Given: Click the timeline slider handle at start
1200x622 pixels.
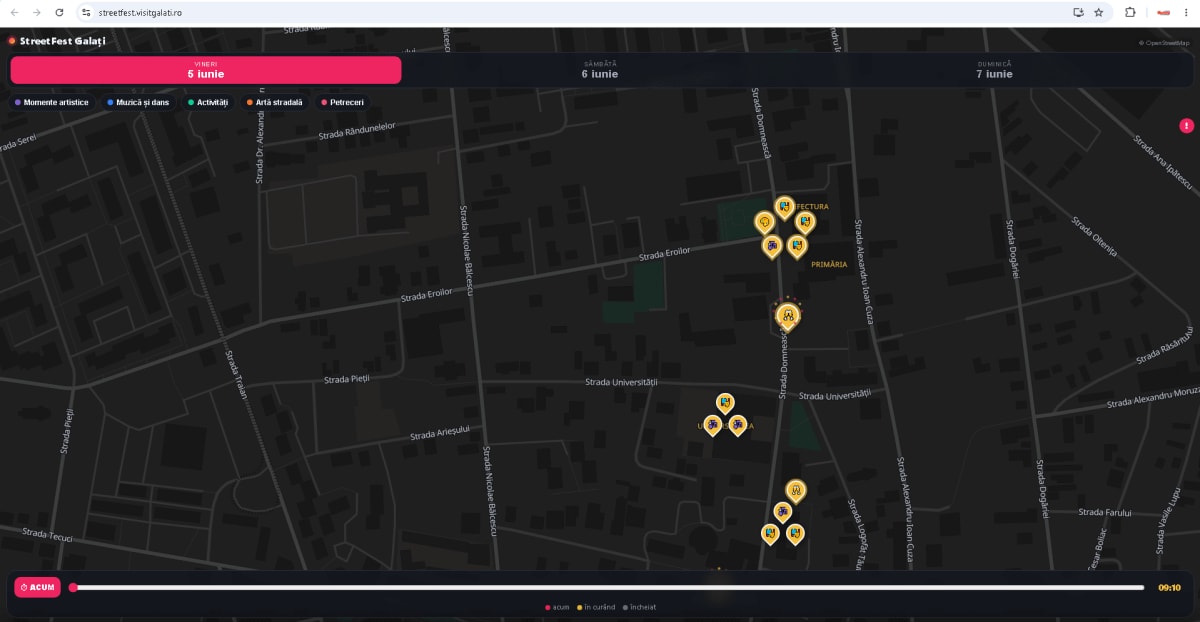Looking at the screenshot, I should (73, 587).
